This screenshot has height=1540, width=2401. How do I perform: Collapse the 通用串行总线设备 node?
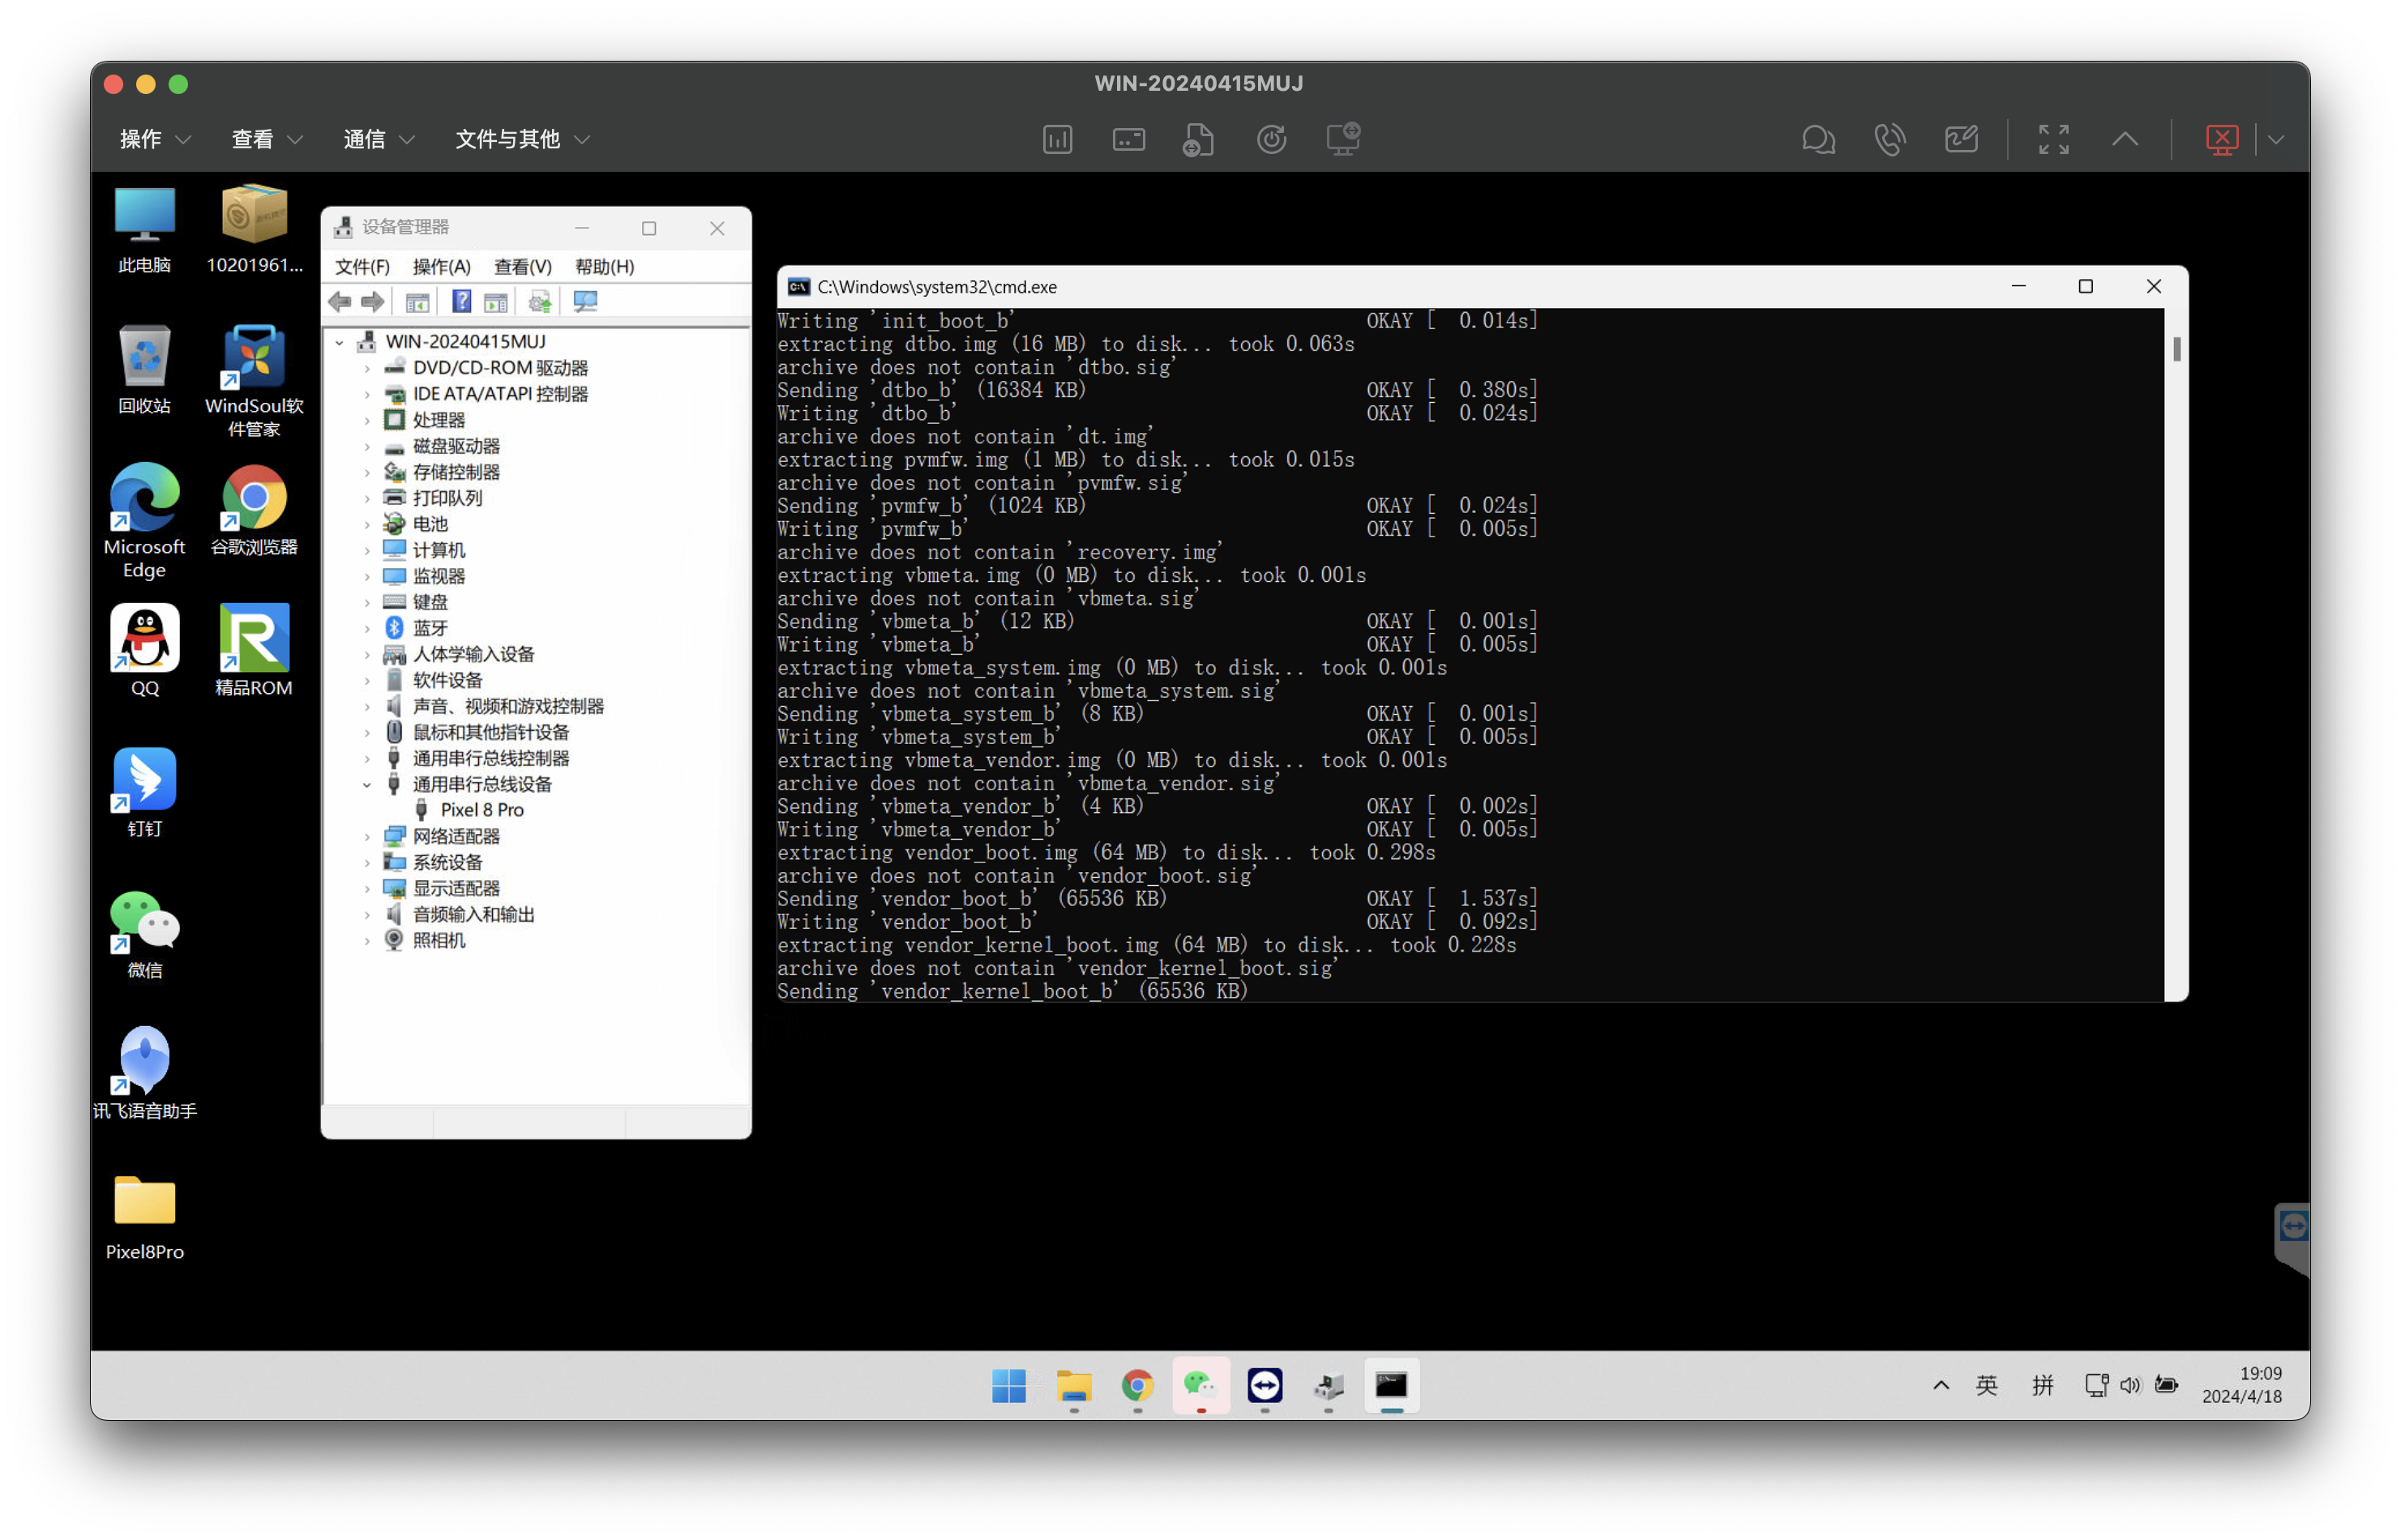pyautogui.click(x=367, y=785)
